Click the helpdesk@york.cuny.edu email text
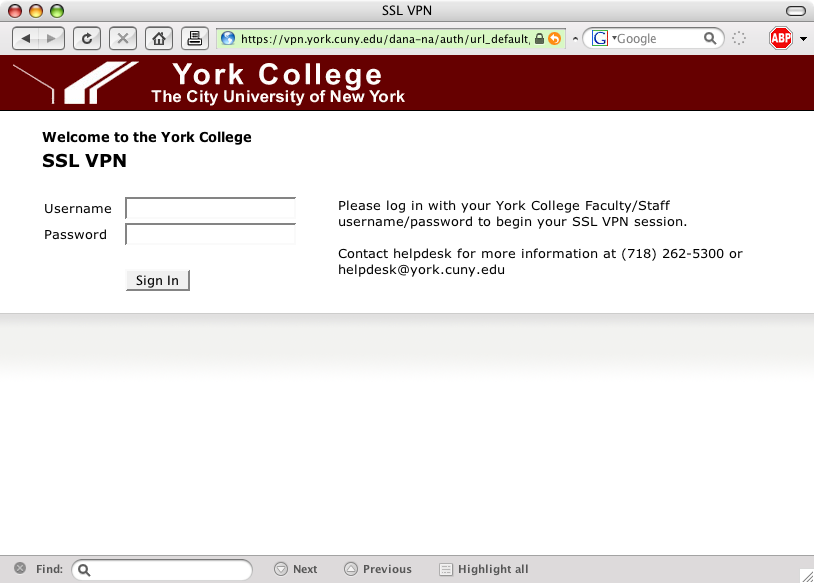The height and width of the screenshot is (583, 814). pos(421,269)
